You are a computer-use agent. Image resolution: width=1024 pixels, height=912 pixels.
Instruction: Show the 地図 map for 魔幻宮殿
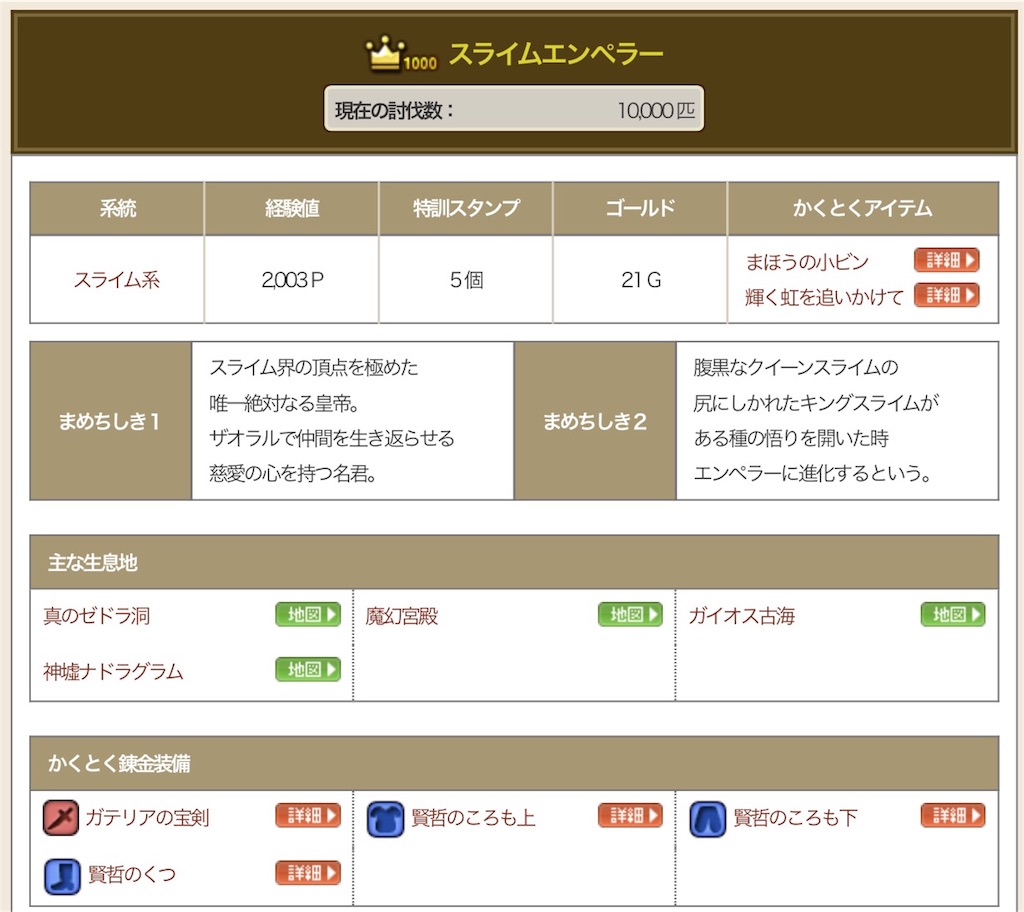pyautogui.click(x=630, y=614)
